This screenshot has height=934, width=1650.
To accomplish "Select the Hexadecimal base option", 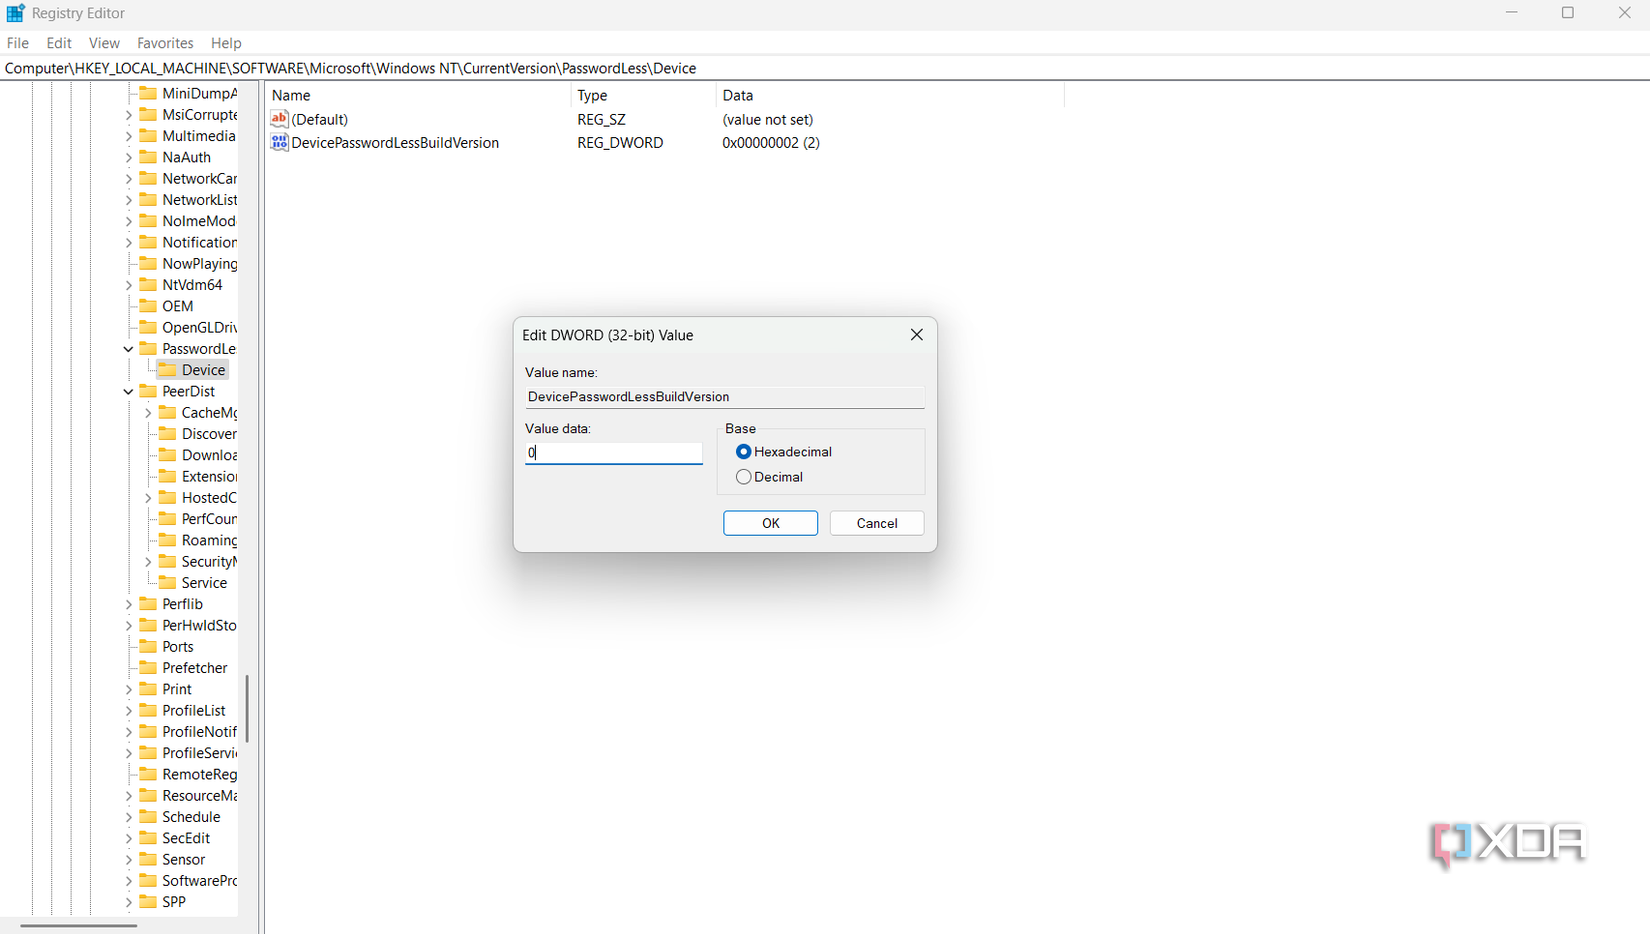I will coord(743,452).
